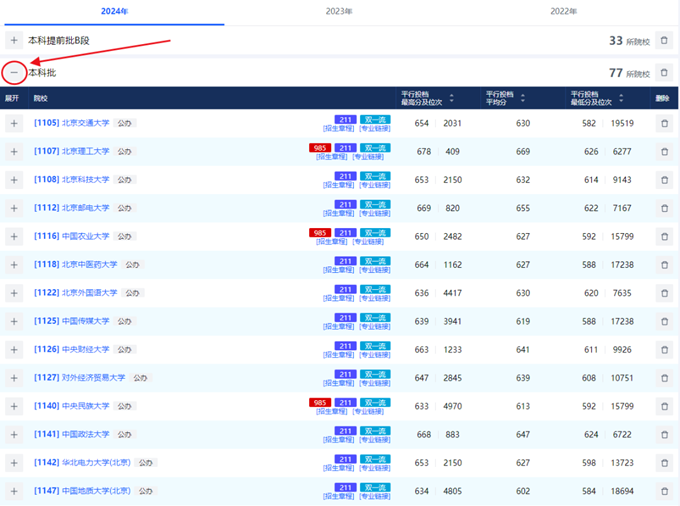This screenshot has height=506, width=680.
Task: Expand the [1108] 北京科技大学 row
Action: (14, 180)
